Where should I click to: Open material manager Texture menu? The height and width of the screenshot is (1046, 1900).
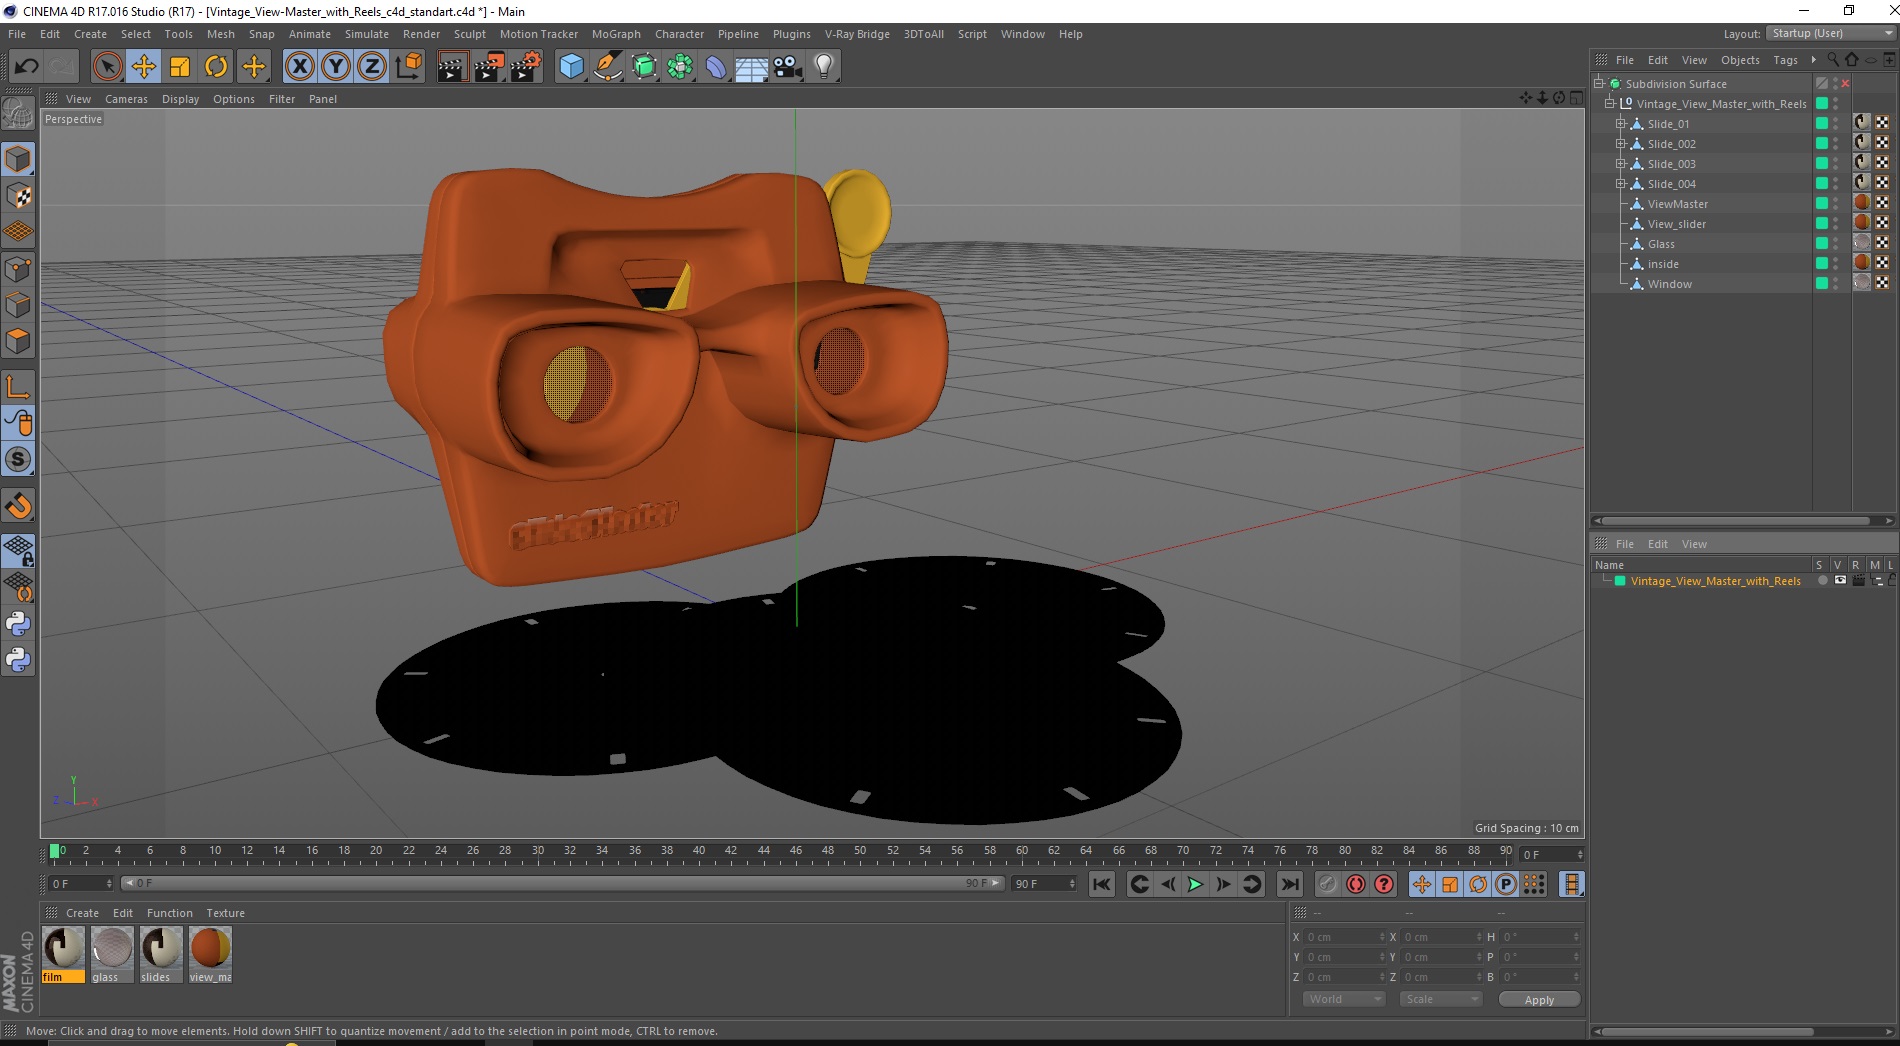[x=225, y=913]
